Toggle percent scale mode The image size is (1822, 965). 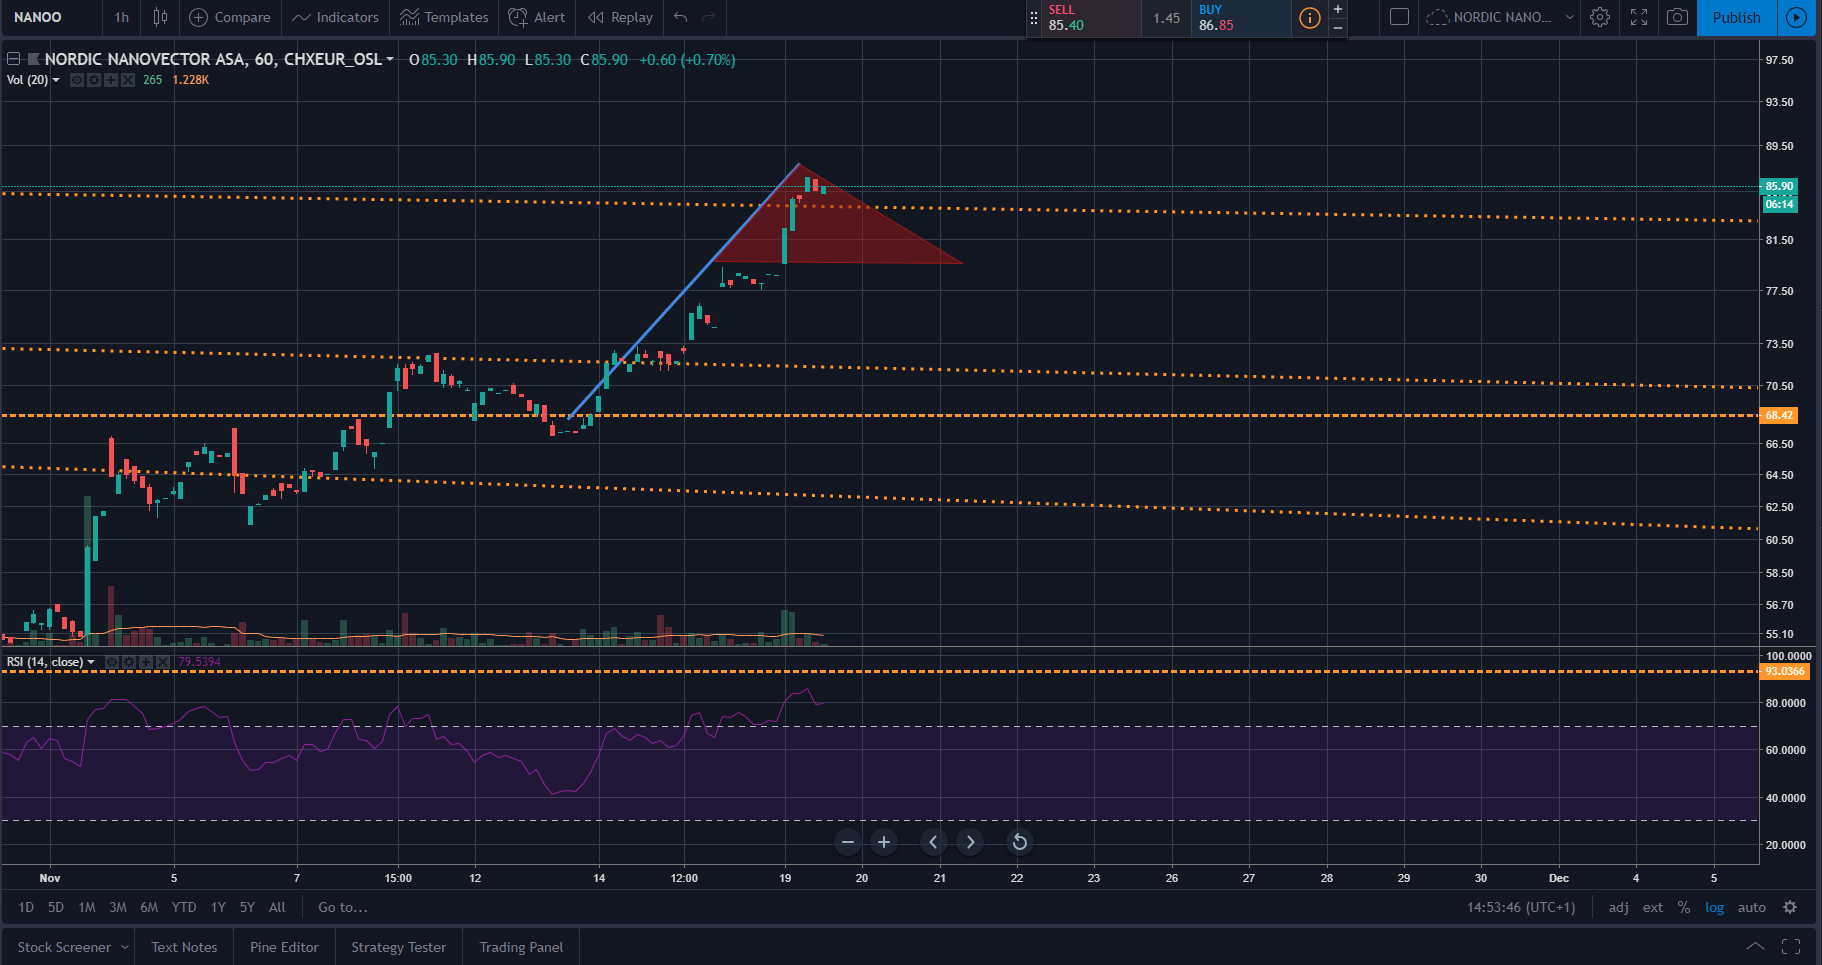click(x=1684, y=907)
